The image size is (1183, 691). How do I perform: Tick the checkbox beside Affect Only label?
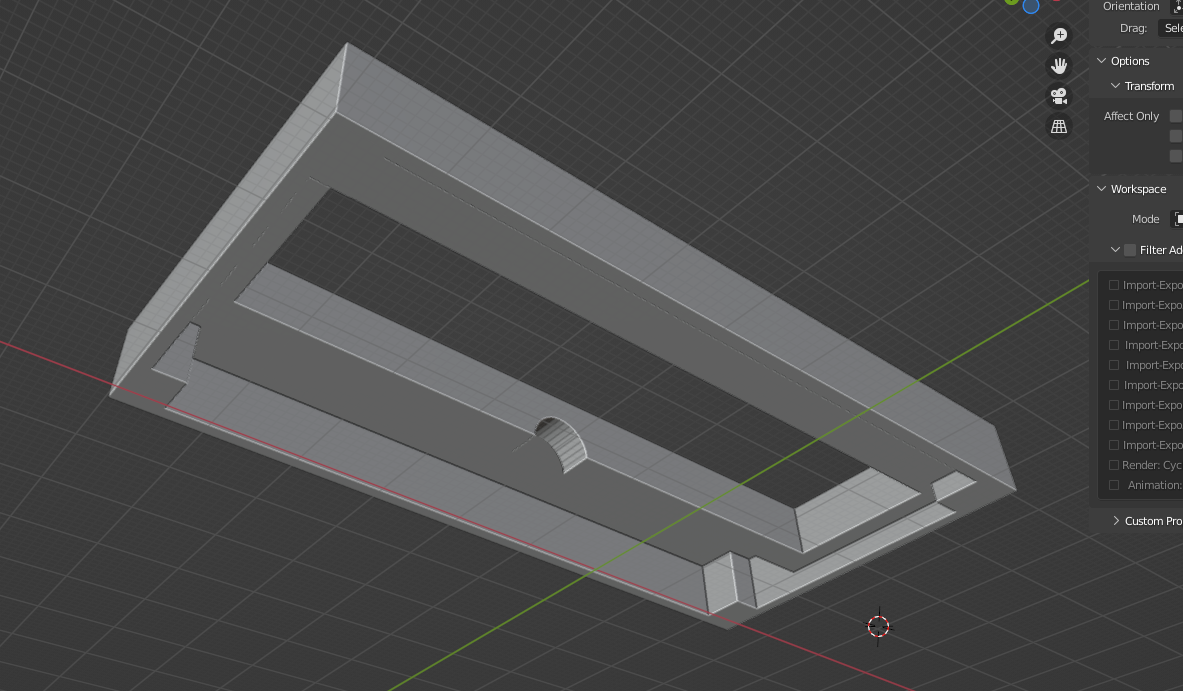(1175, 115)
